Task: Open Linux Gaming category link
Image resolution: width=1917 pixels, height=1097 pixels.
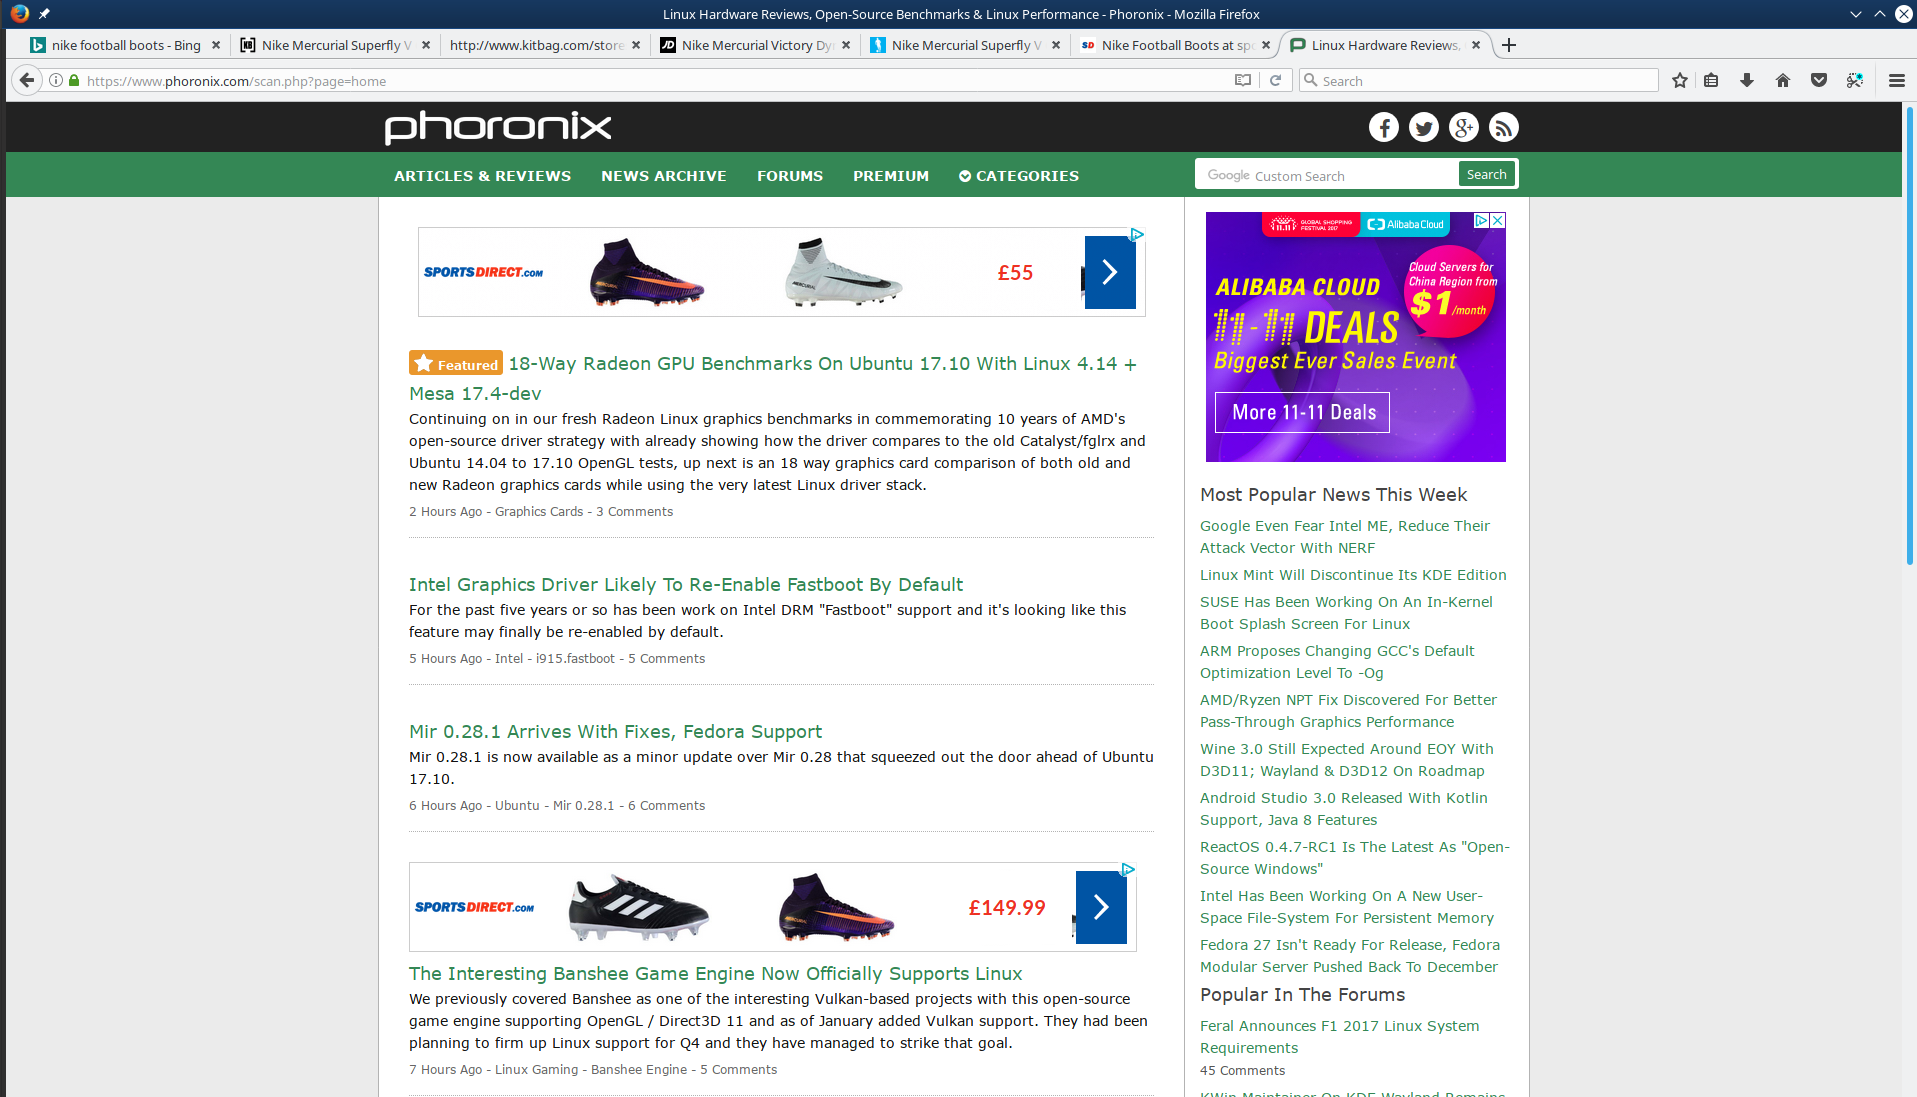Action: coord(537,1070)
